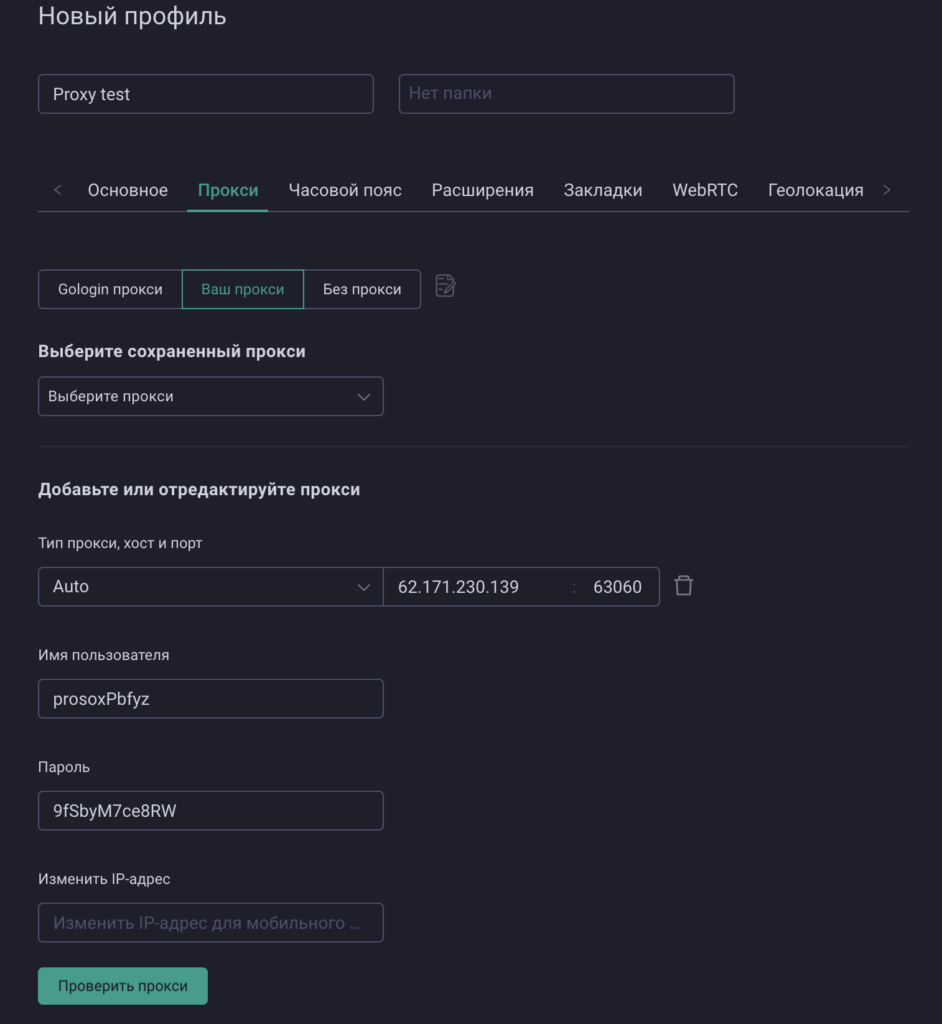The width and height of the screenshot is (942, 1024).
Task: Open the Закладки tab
Action: coord(602,189)
